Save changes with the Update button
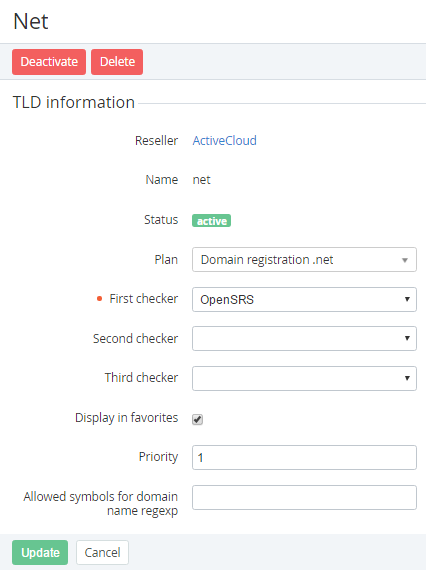426x573 pixels. click(x=40, y=552)
